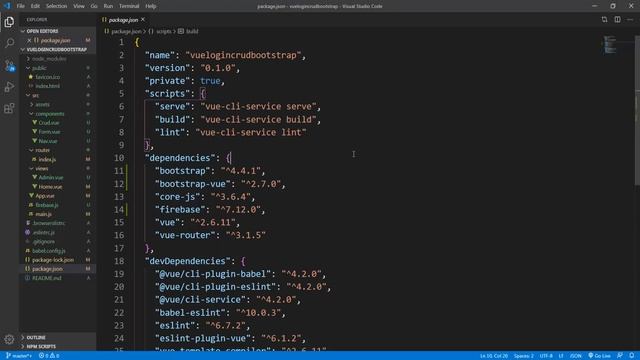The width and height of the screenshot is (640, 360).
Task: Open firebase.js in the explorer
Action: pos(57,205)
